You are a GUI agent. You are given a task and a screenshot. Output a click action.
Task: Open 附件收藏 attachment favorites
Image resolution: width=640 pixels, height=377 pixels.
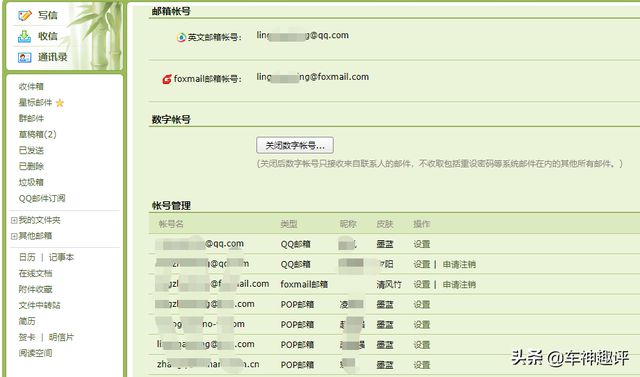[36, 289]
